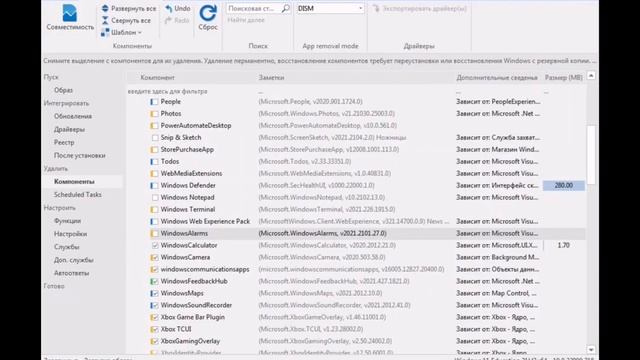Select Компоненты in the sidebar

point(74,181)
